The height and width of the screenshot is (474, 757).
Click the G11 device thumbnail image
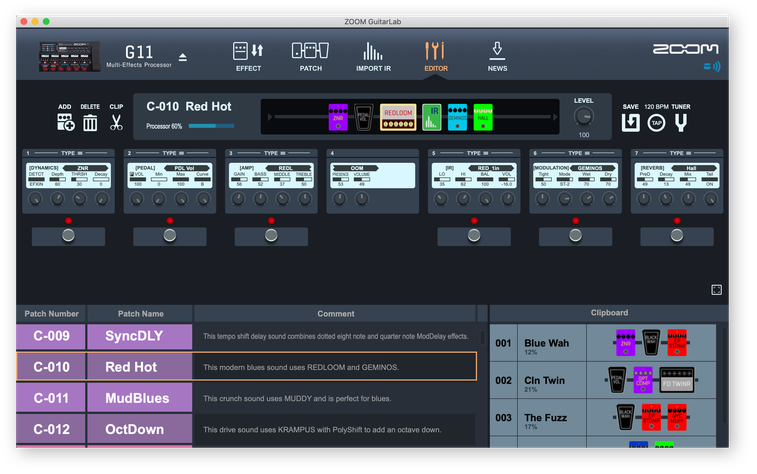pyautogui.click(x=70, y=56)
